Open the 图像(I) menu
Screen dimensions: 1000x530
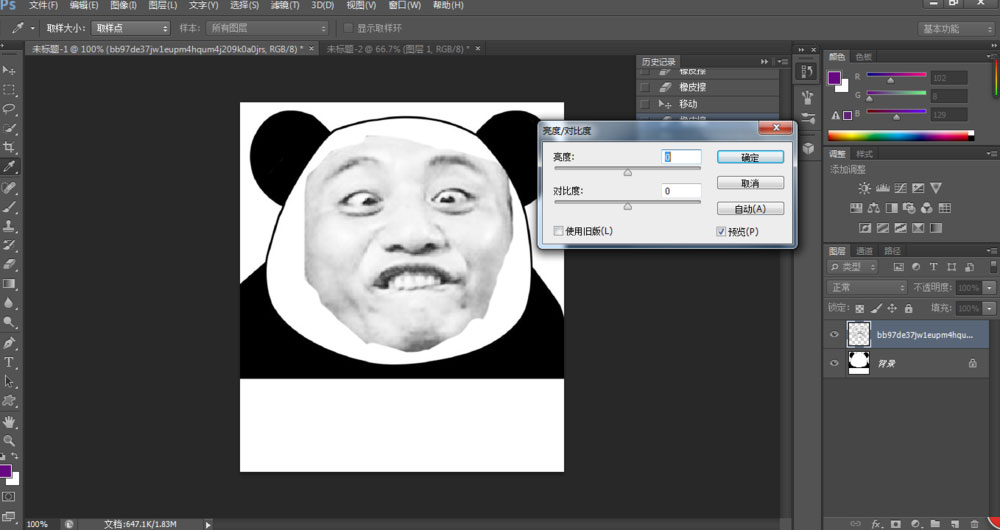[123, 6]
